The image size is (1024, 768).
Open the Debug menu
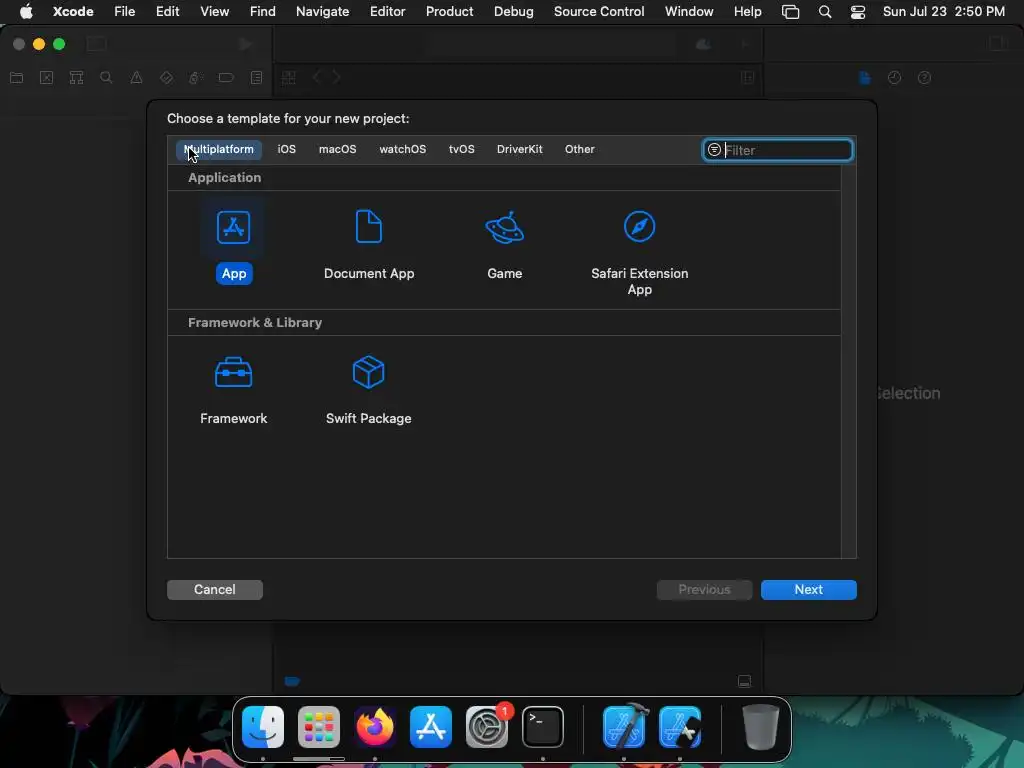pyautogui.click(x=513, y=11)
